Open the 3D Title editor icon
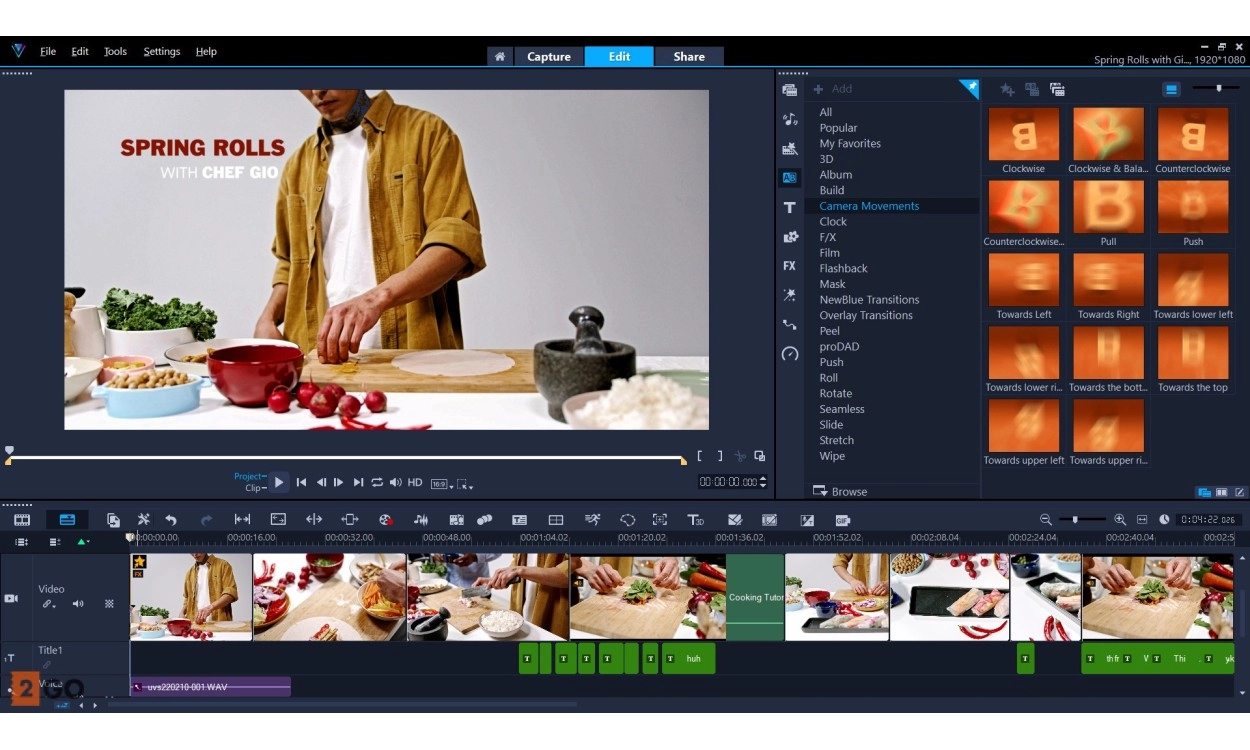This screenshot has width=1250, height=750. pos(695,520)
